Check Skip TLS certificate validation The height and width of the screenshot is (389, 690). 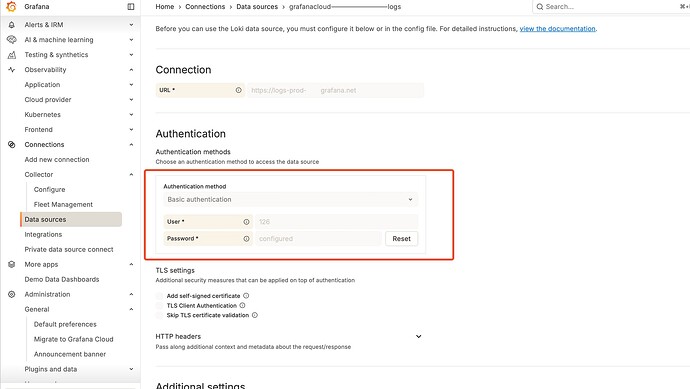point(160,315)
